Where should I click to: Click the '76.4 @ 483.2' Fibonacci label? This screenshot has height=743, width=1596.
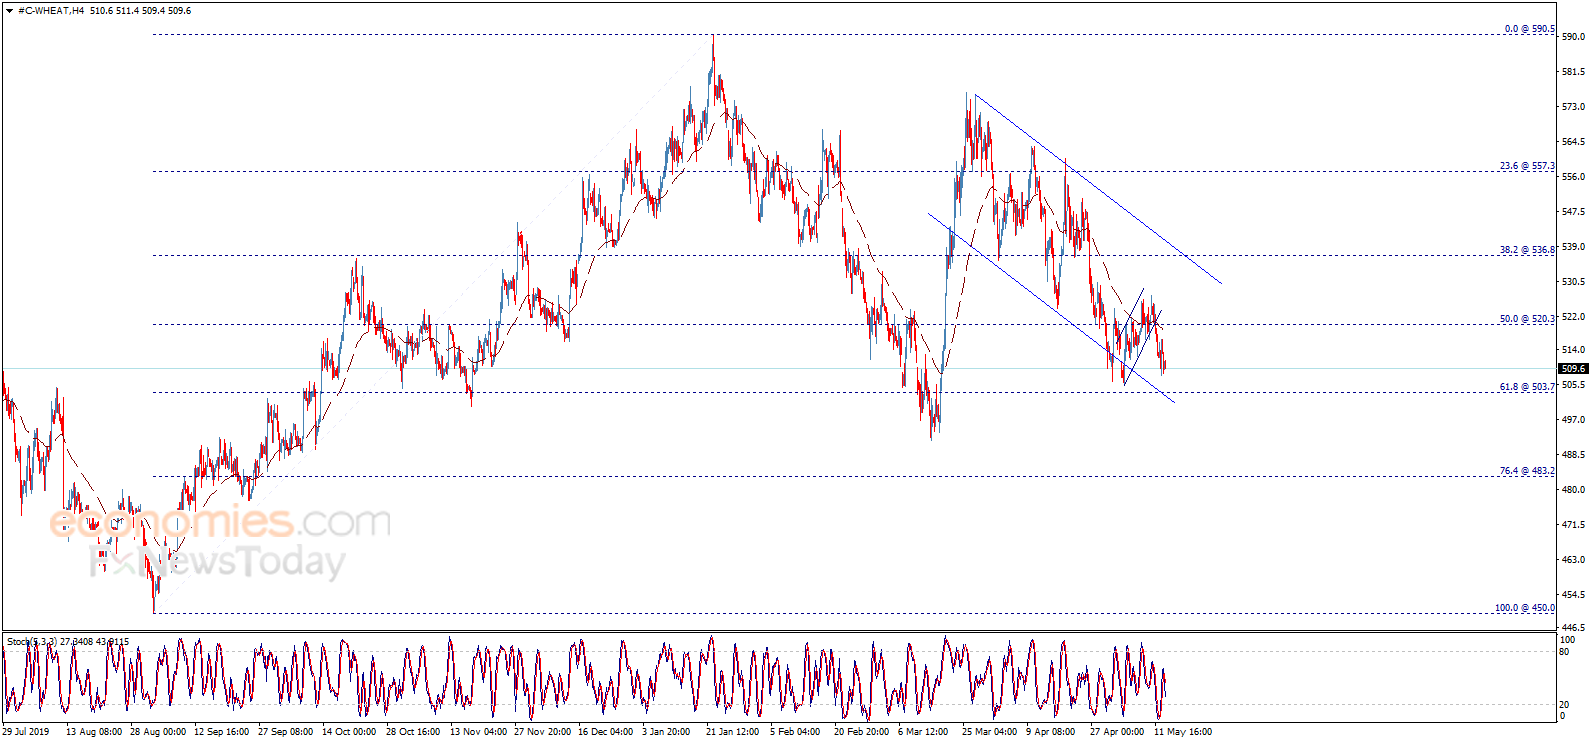tap(1527, 471)
